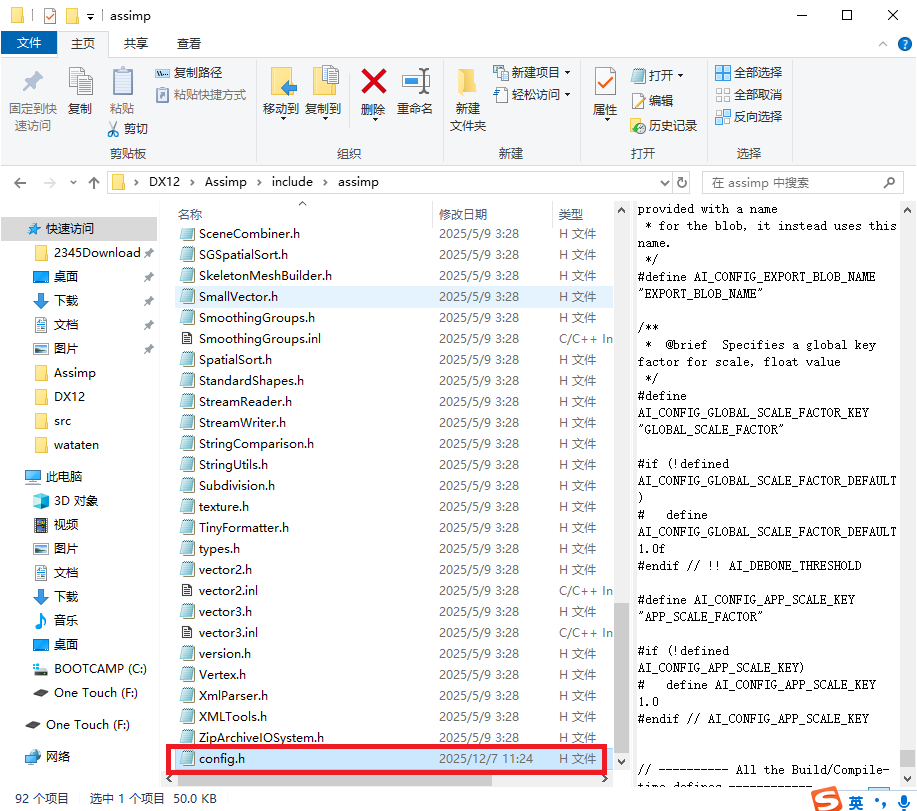Screen dimensions: 917x811
Task: Click the New Folder (新建文件夹) icon
Action: (467, 83)
